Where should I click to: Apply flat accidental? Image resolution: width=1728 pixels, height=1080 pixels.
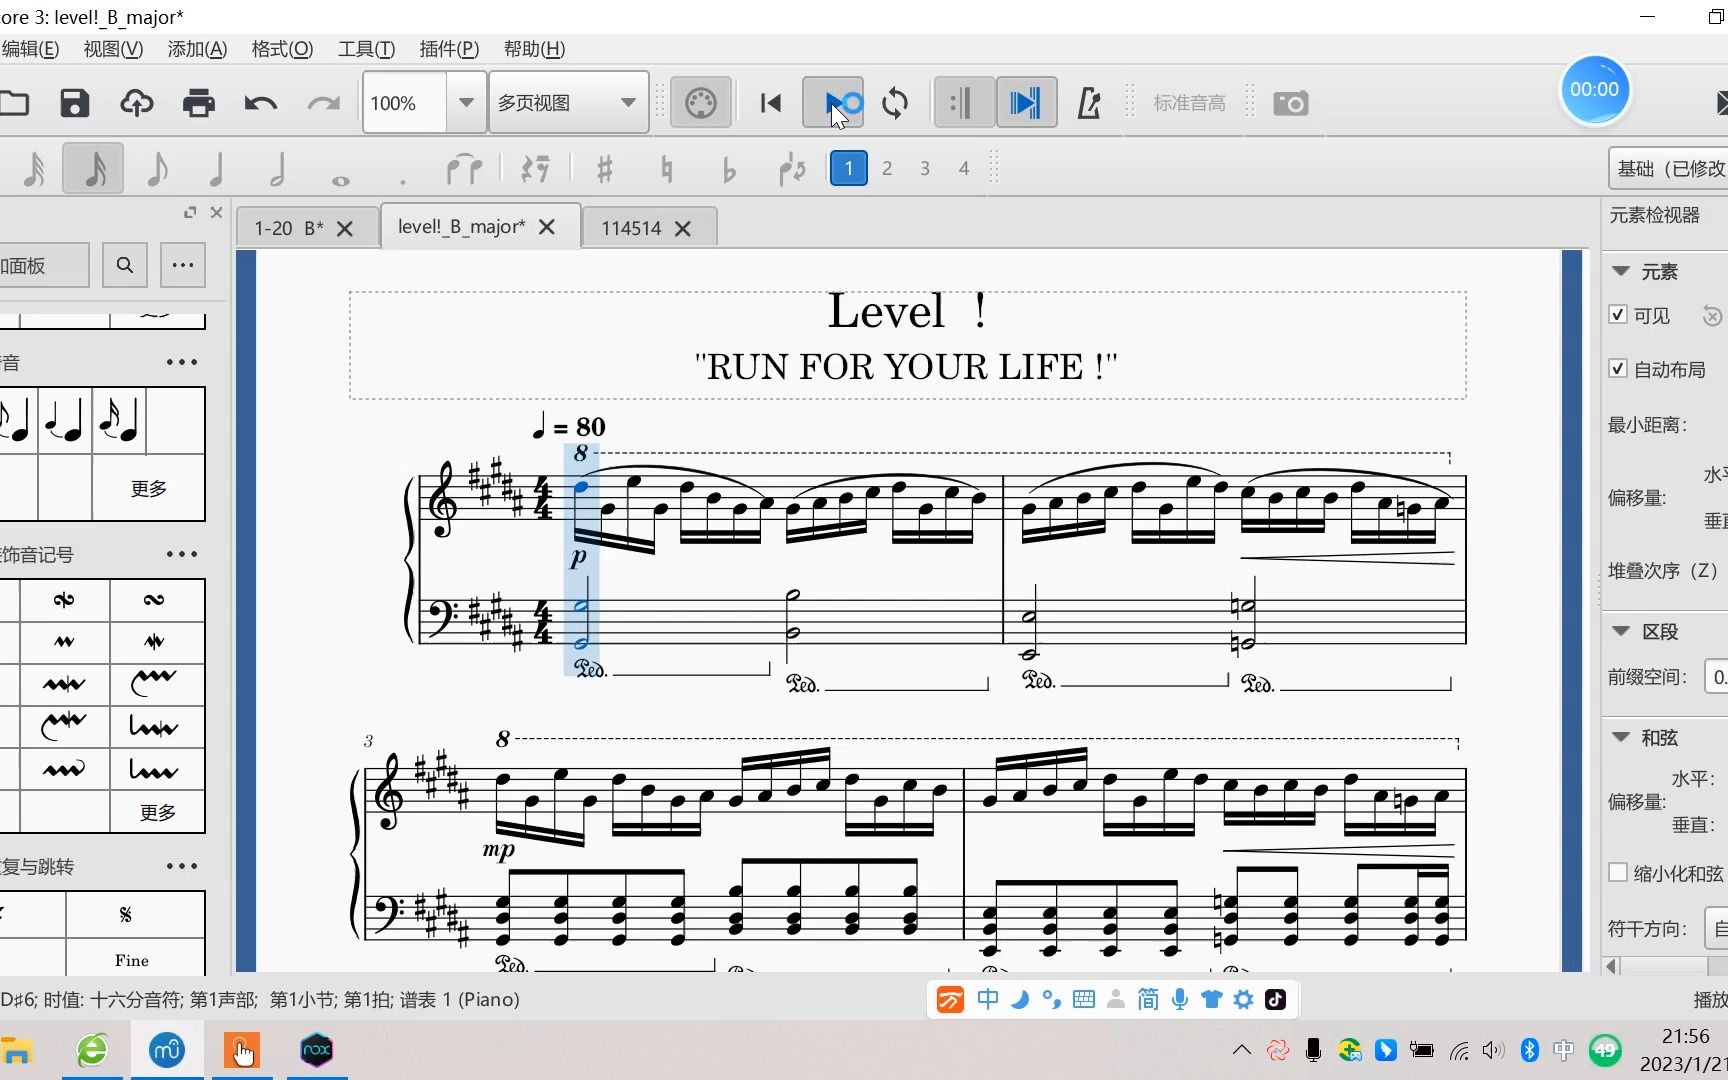(729, 170)
